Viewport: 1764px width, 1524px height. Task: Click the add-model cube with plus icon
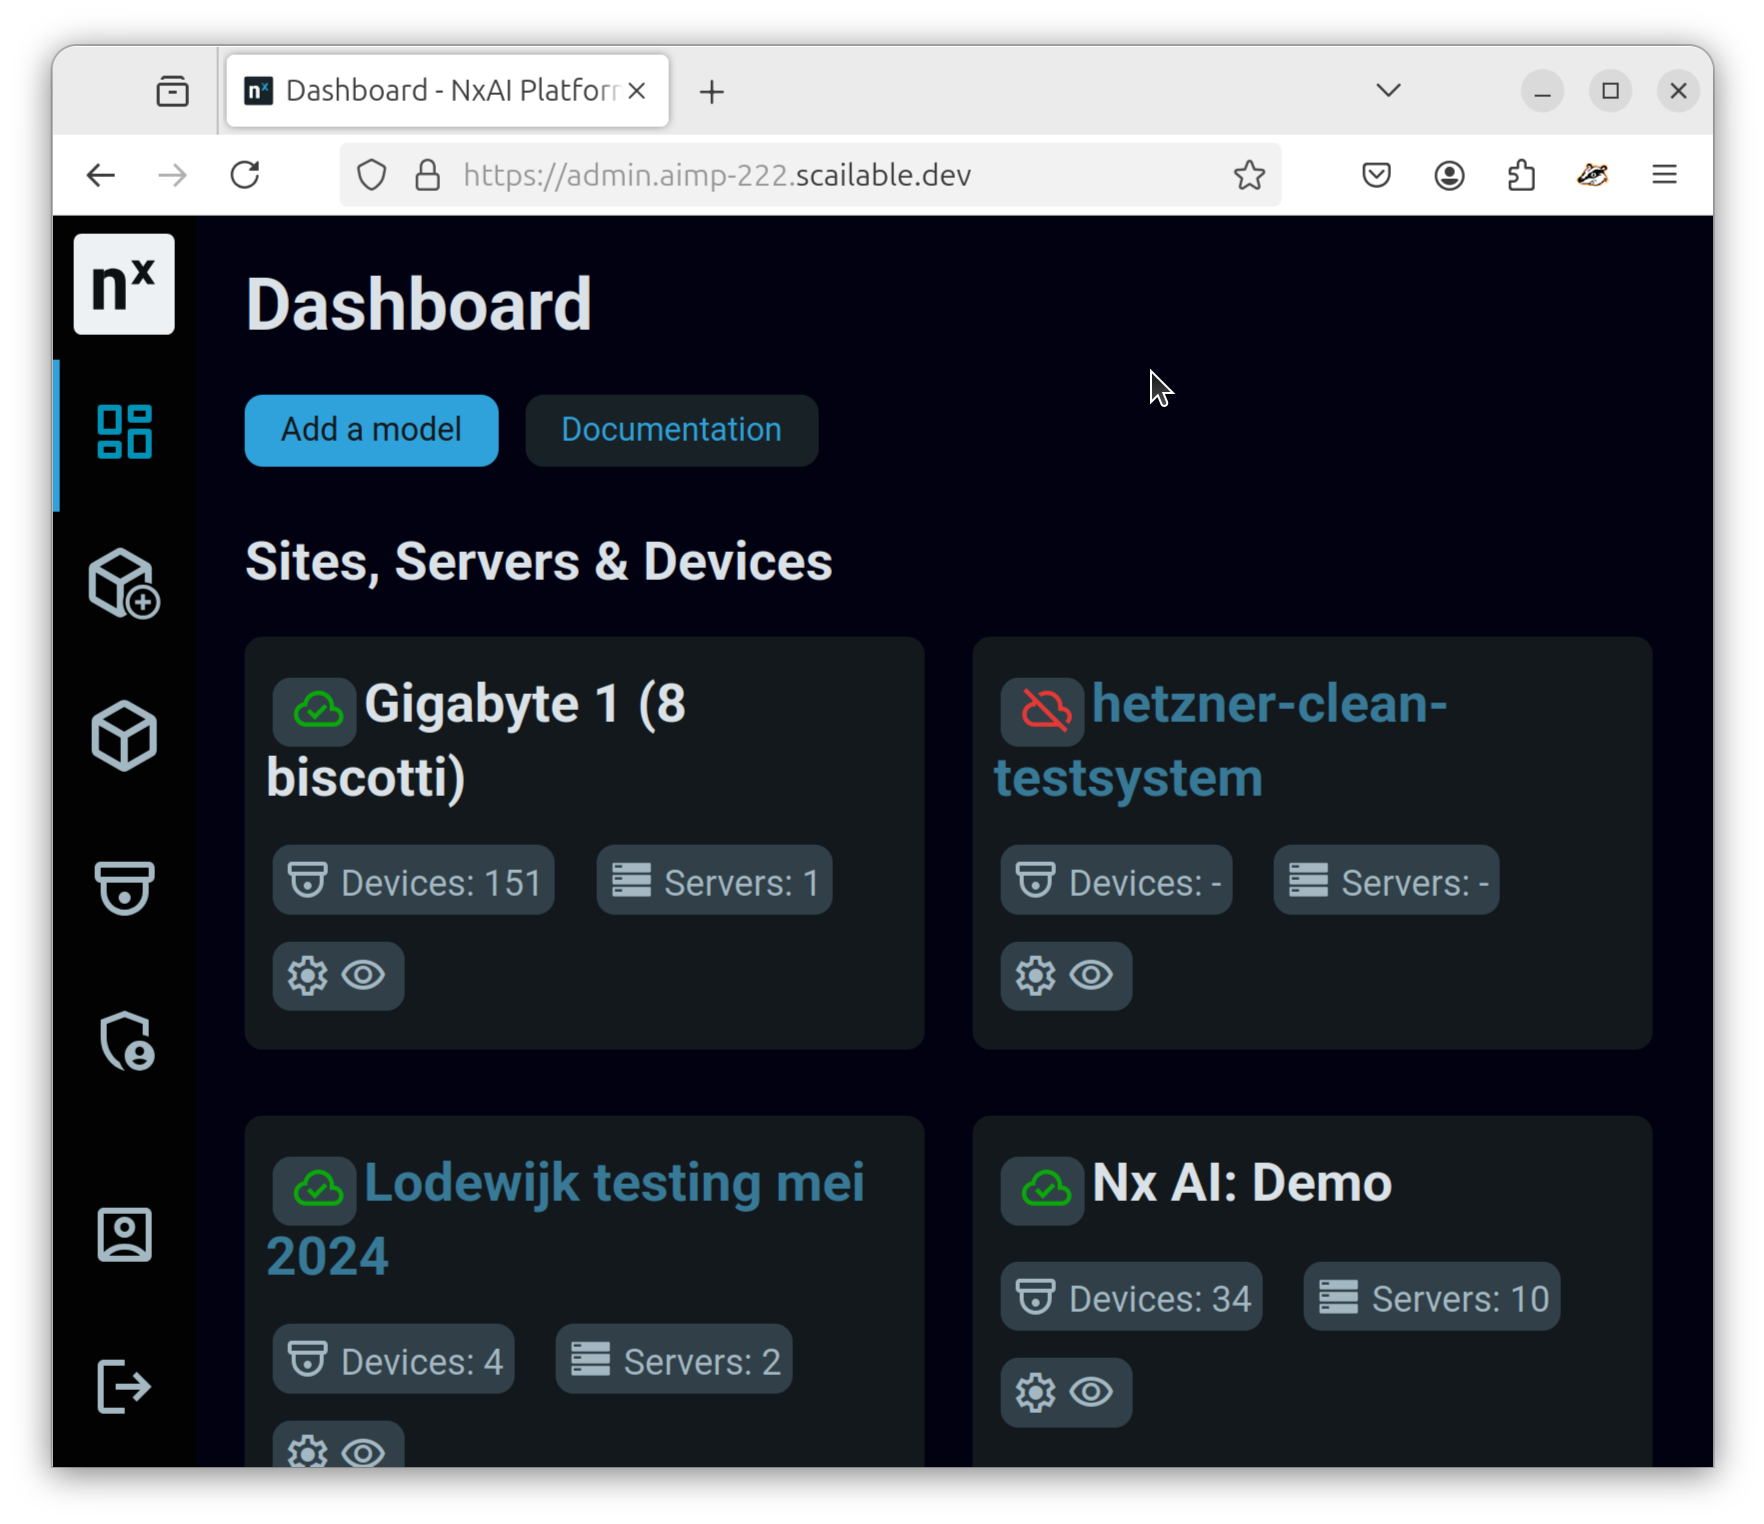tap(124, 584)
